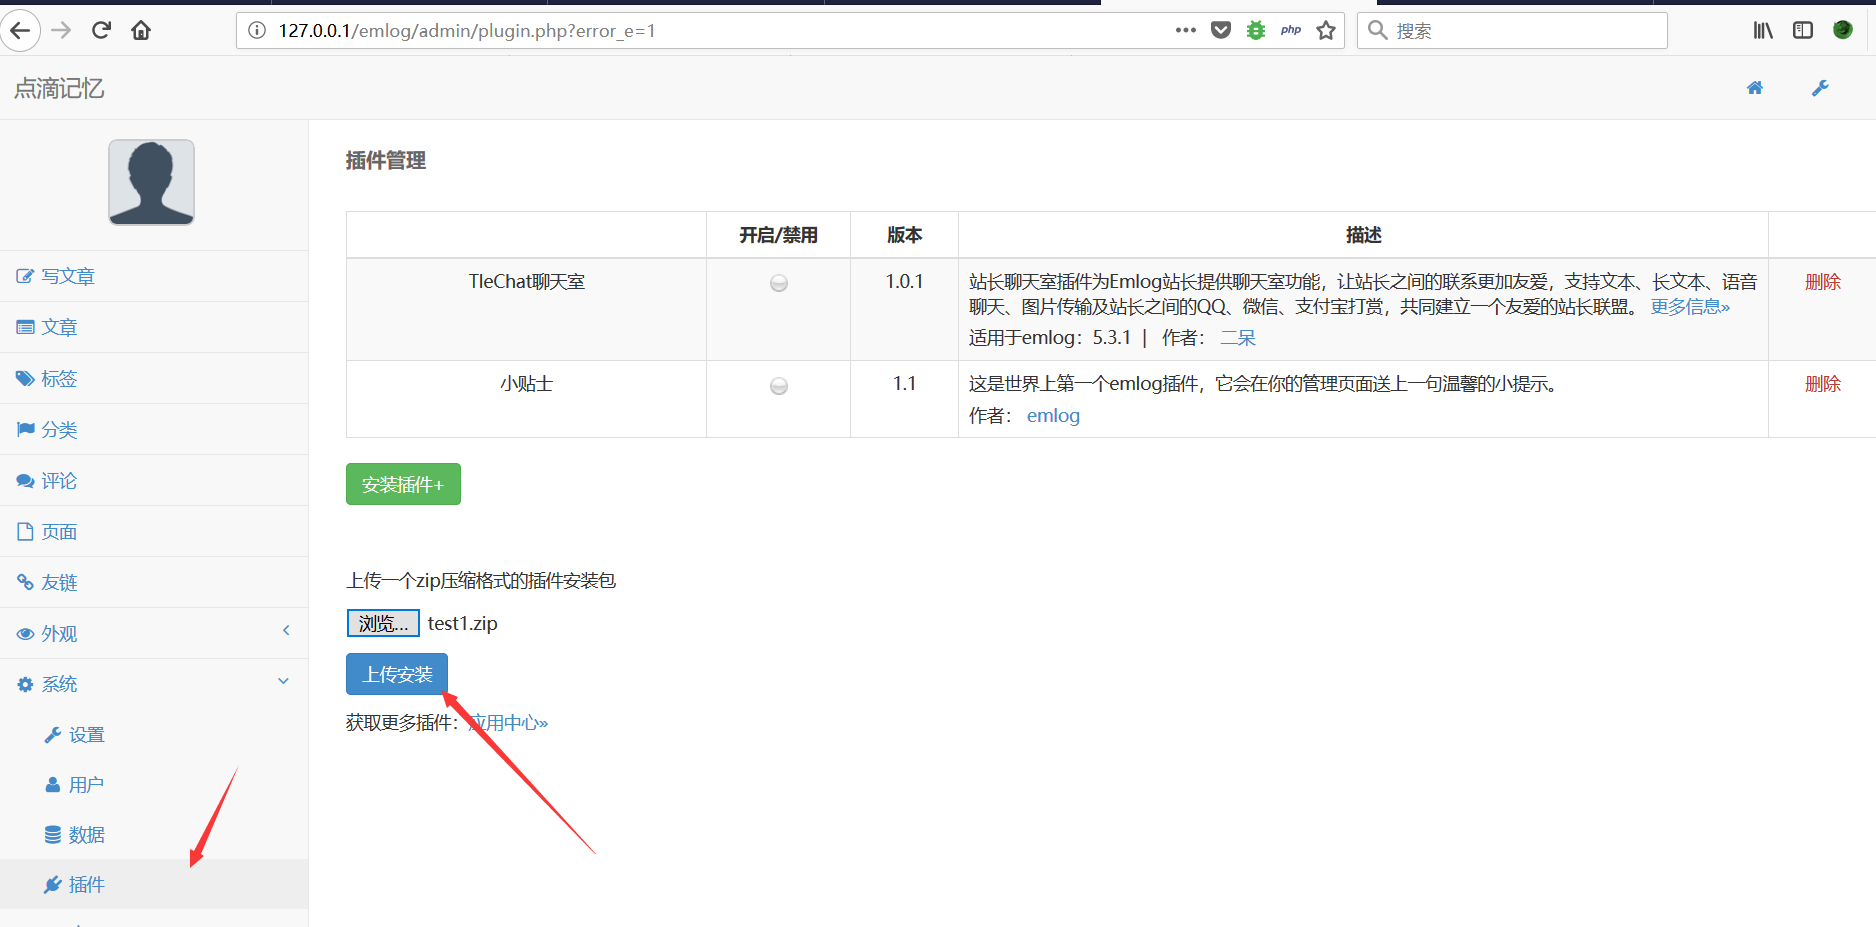The height and width of the screenshot is (927, 1876).
Task: Open page actions three-dot menu
Action: coord(1186,30)
